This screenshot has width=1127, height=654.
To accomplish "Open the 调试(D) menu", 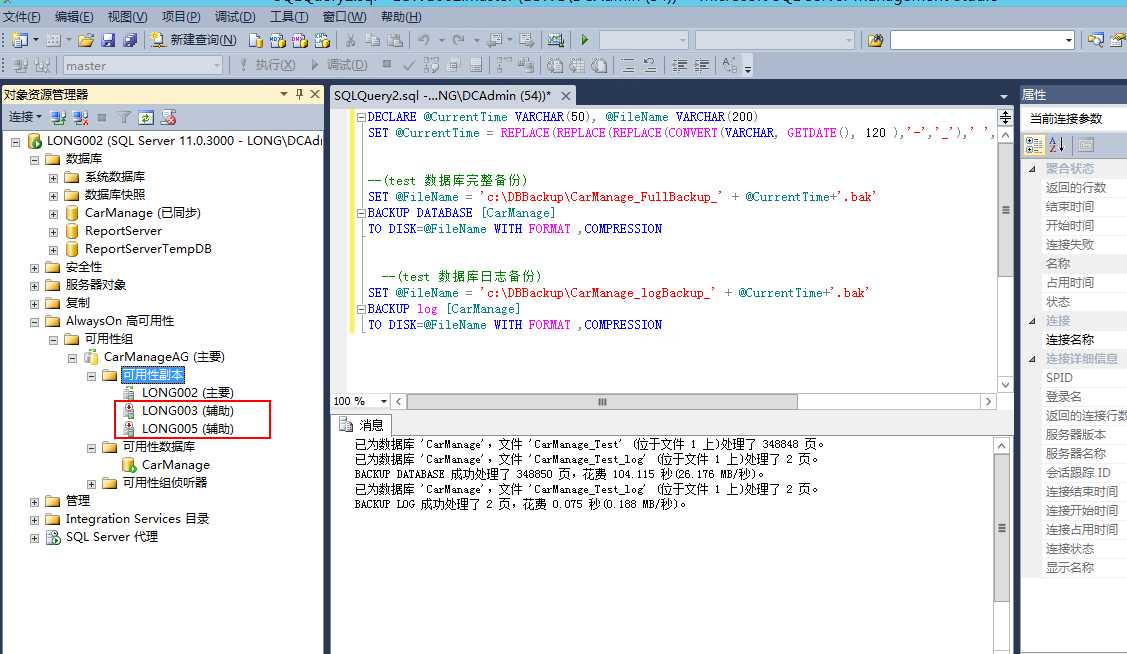I will tap(235, 17).
